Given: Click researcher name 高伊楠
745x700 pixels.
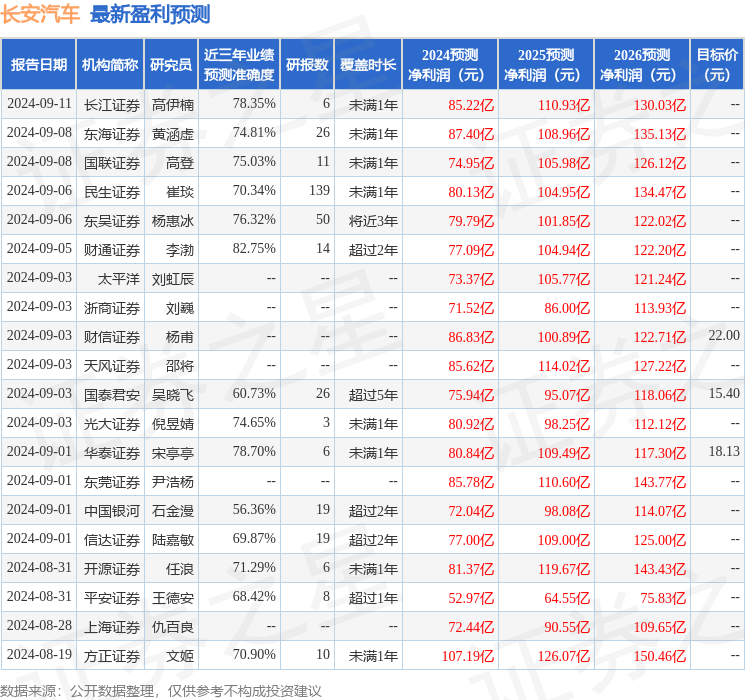Looking at the screenshot, I should (173, 105).
